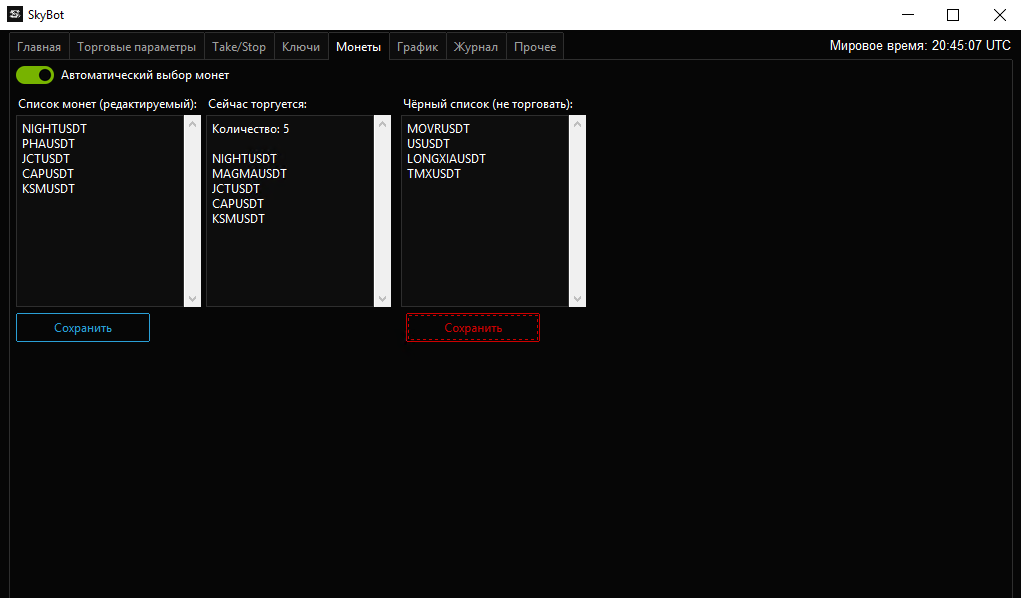Click CAPUSDT in the editable coin list
The height and width of the screenshot is (598, 1021).
click(48, 174)
